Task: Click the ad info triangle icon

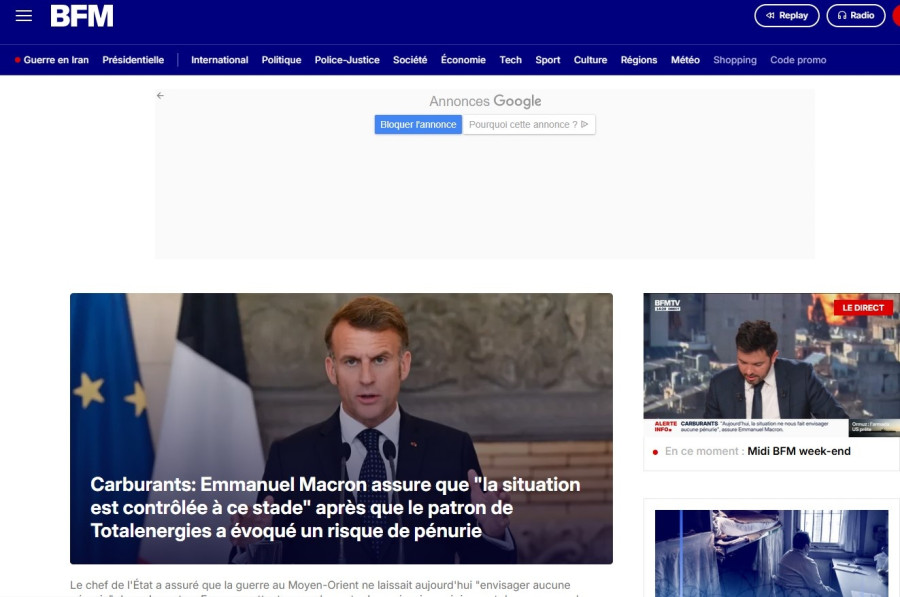Action: (x=586, y=125)
